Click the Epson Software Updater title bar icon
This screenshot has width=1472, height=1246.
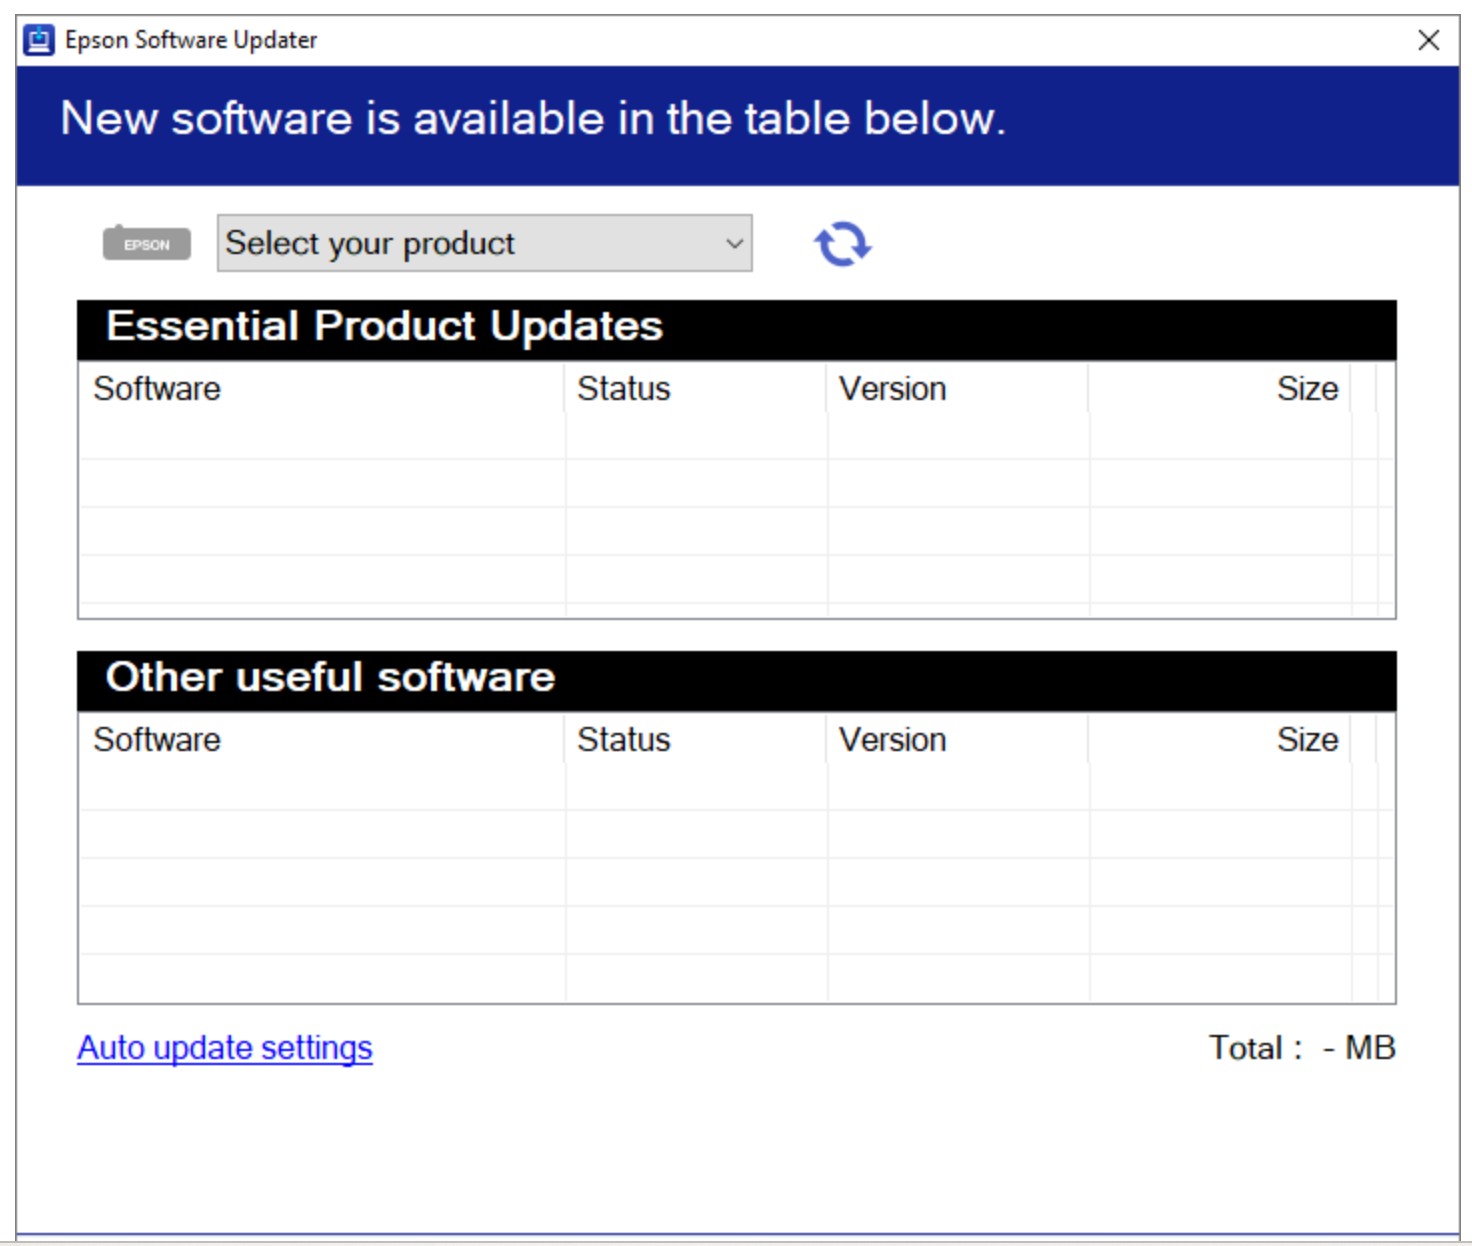(39, 40)
